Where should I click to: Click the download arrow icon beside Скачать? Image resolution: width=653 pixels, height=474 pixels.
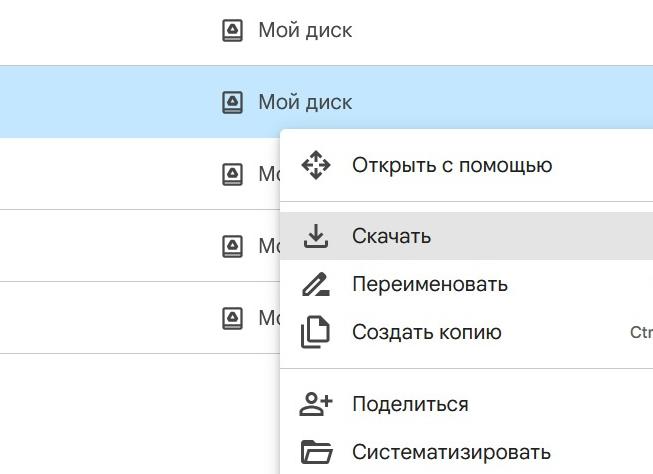coord(316,236)
